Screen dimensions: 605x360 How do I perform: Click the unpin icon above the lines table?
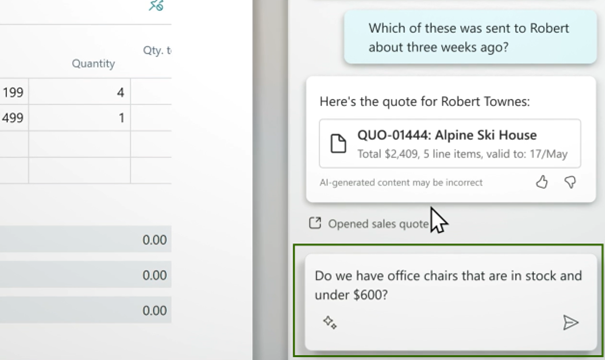156,5
